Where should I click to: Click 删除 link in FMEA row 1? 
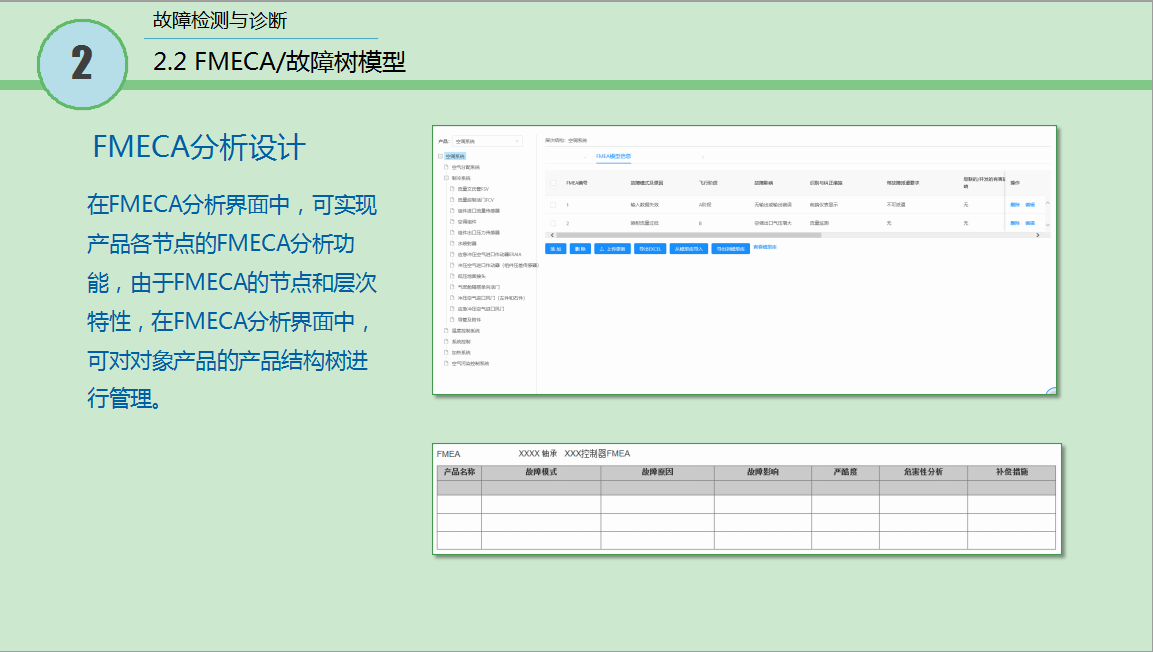click(x=1015, y=204)
